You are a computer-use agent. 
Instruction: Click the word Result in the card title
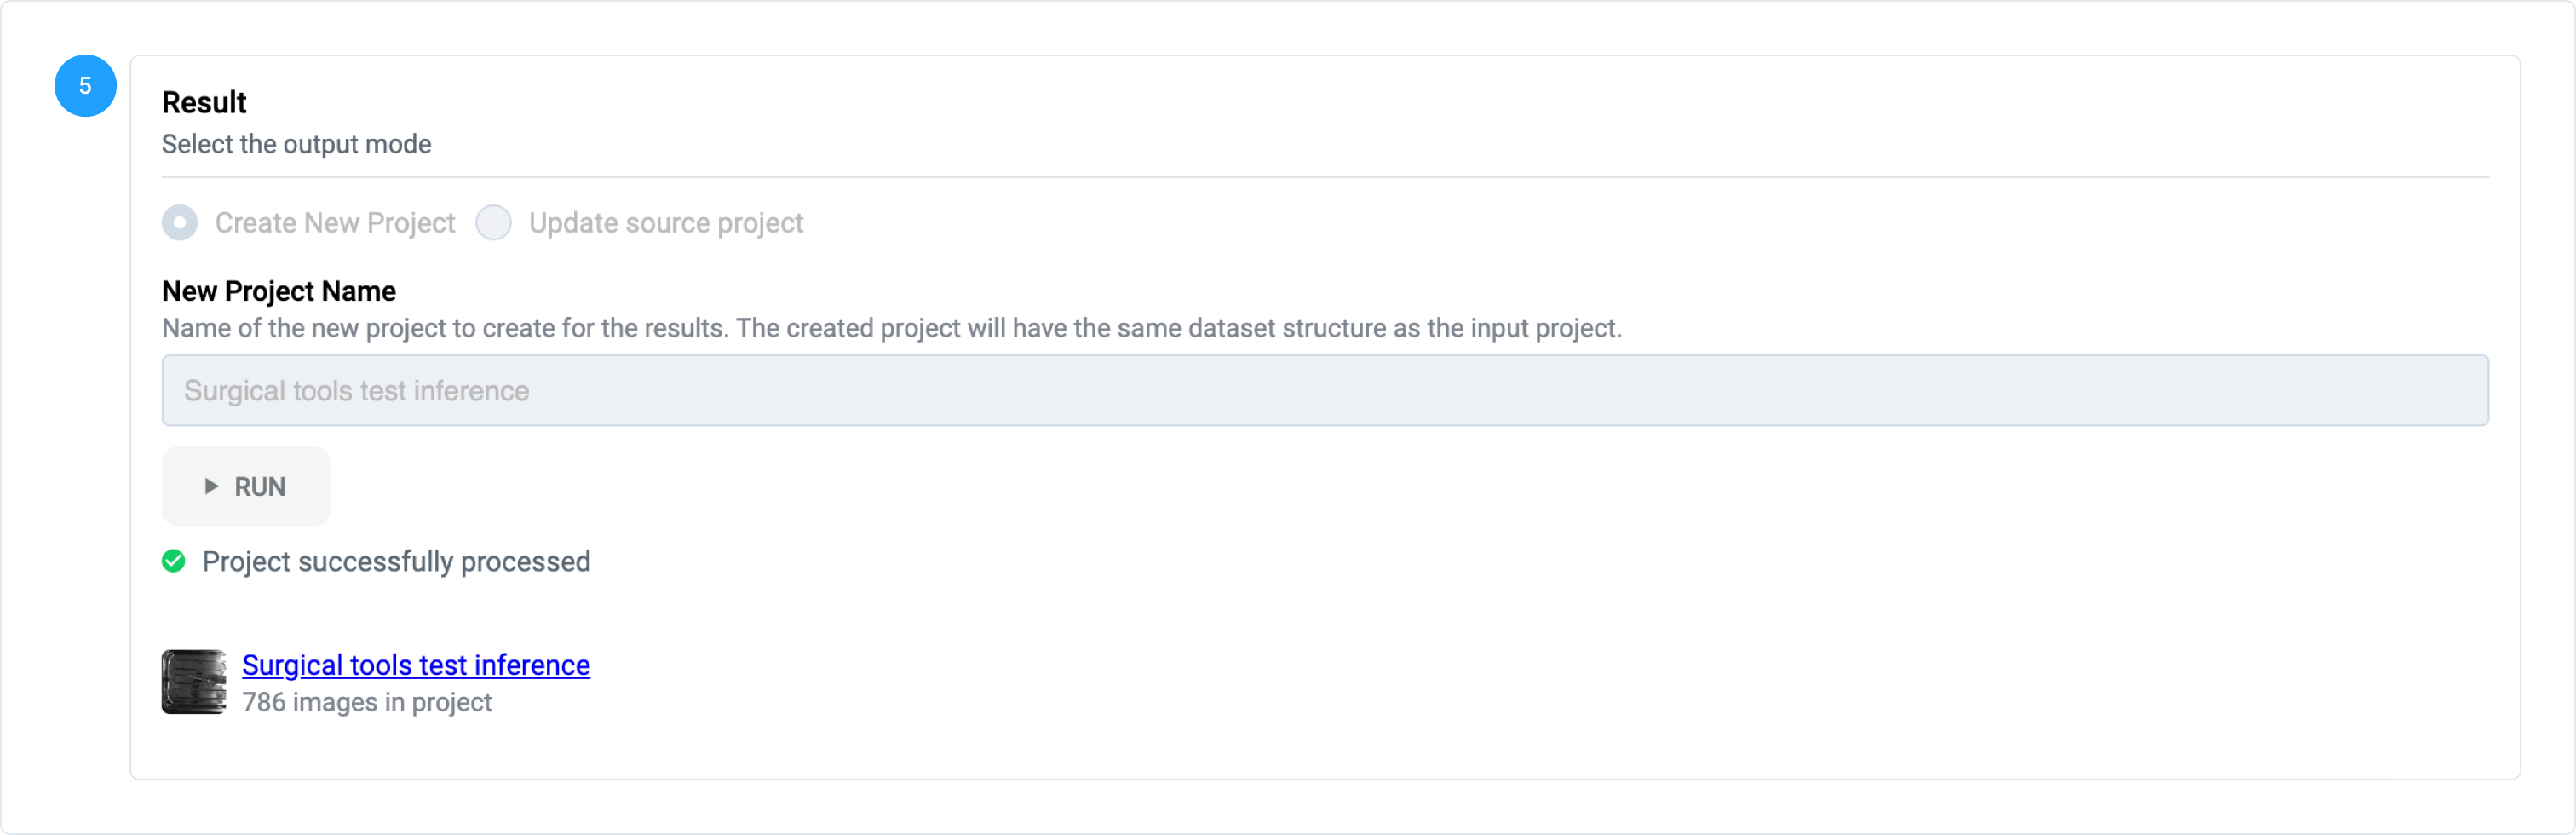[x=204, y=102]
